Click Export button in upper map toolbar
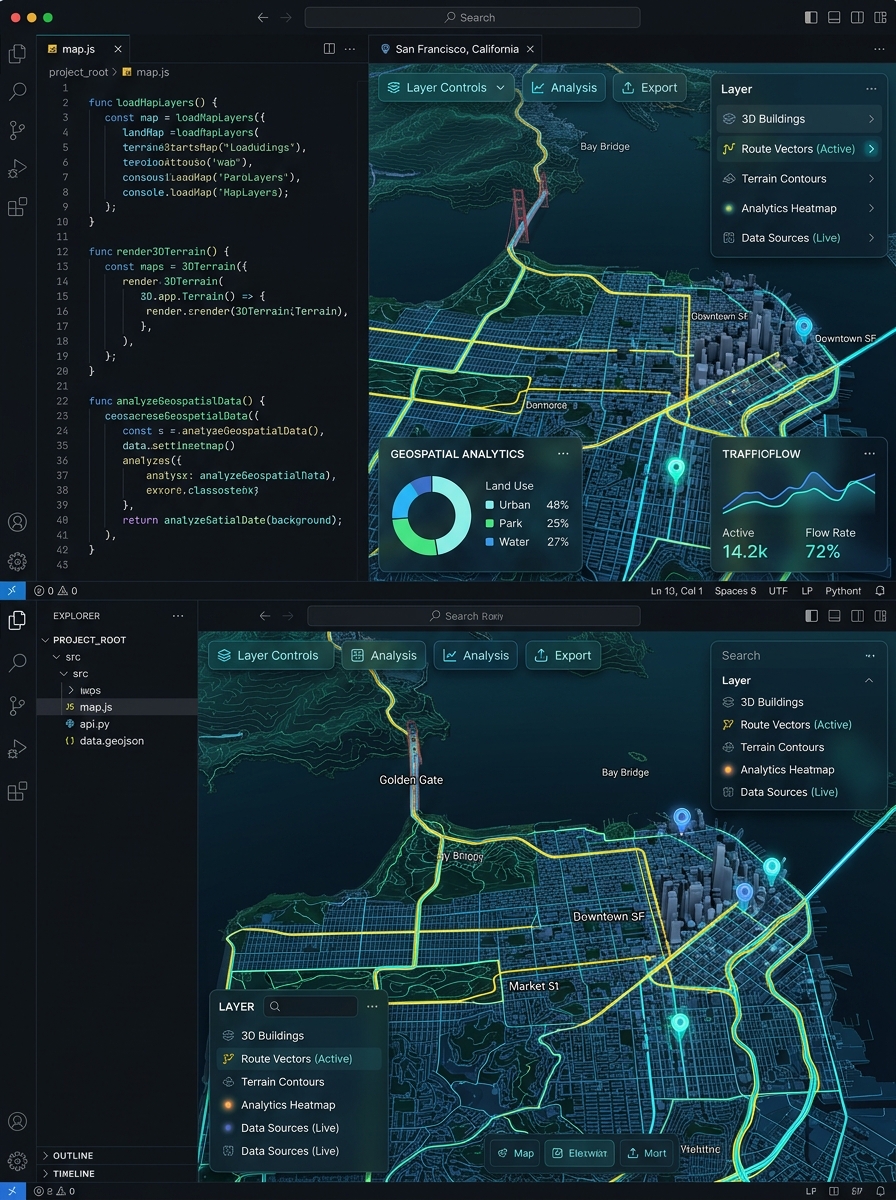This screenshot has width=896, height=1200. tap(649, 88)
